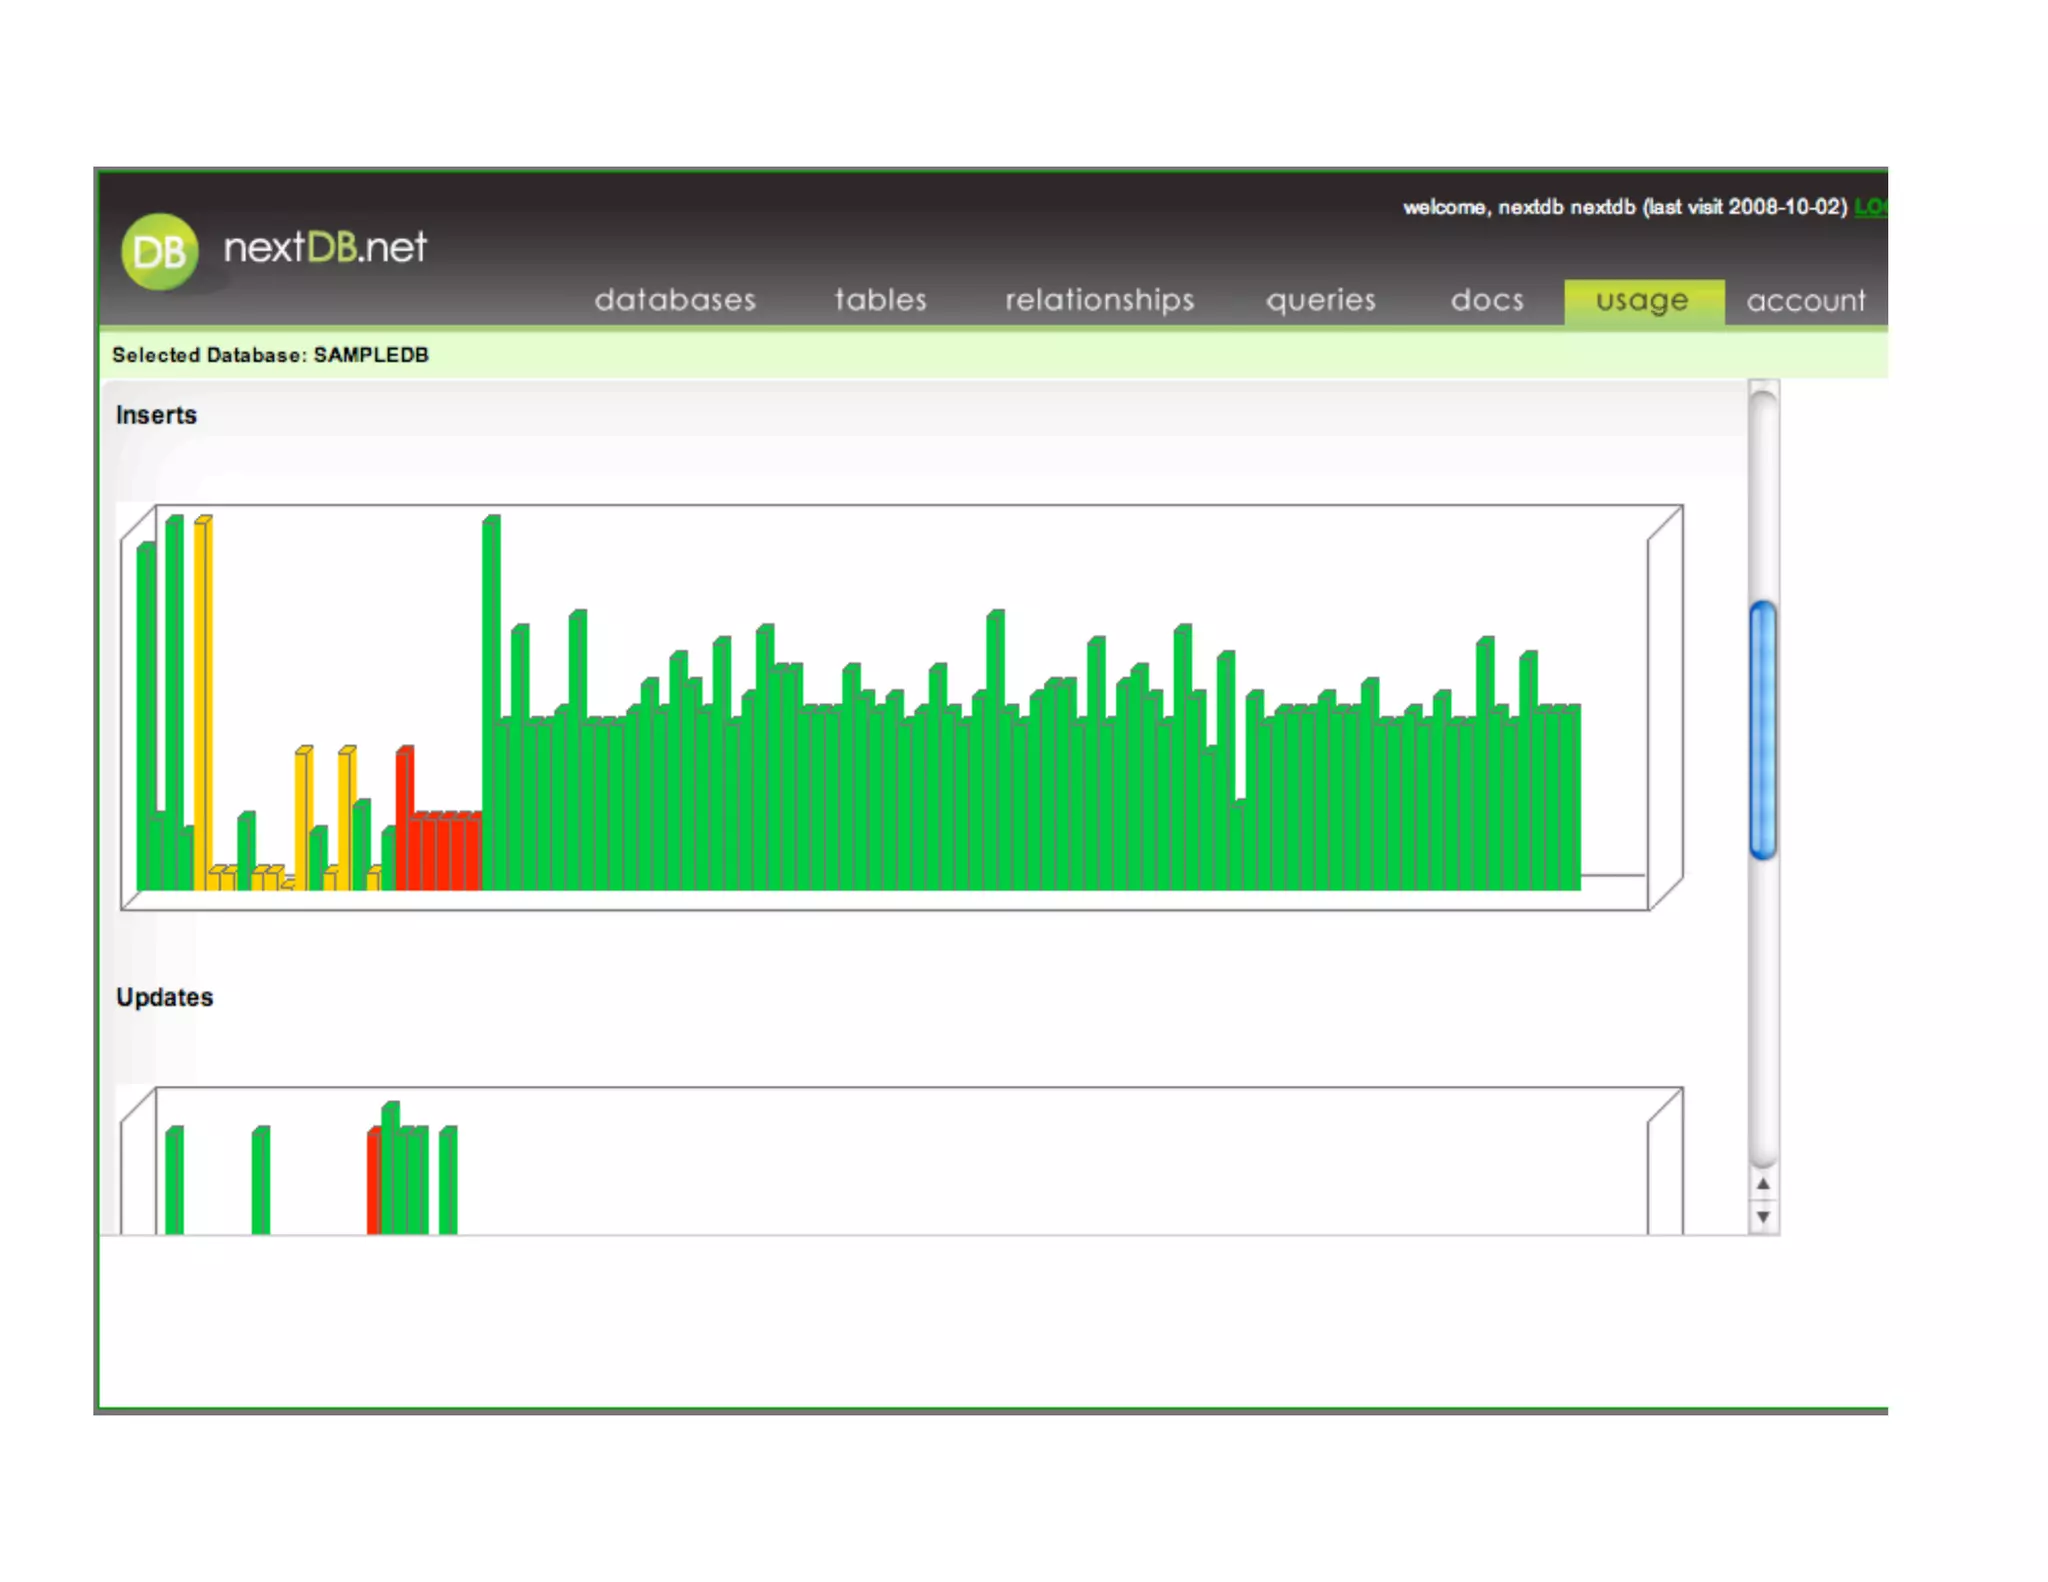Click the nextDB.net logo text
This screenshot has width=2048, height=1582.
pos(325,247)
